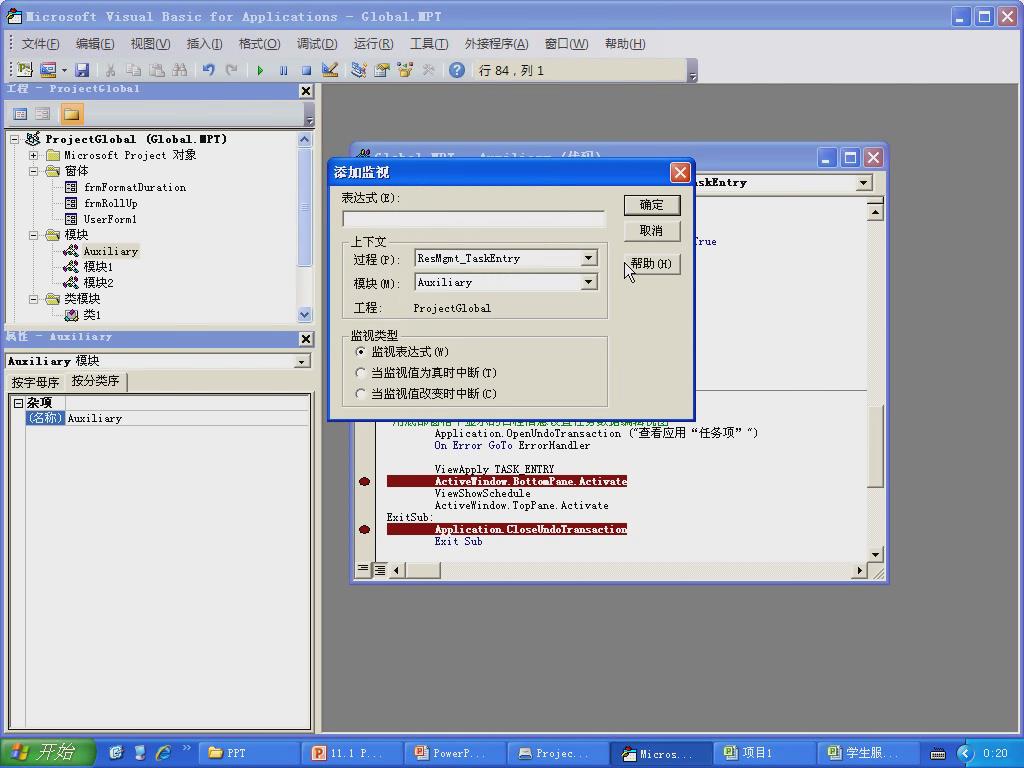Open the code window procedure dropdown
Screen dimensions: 1024x768
[x=863, y=183]
